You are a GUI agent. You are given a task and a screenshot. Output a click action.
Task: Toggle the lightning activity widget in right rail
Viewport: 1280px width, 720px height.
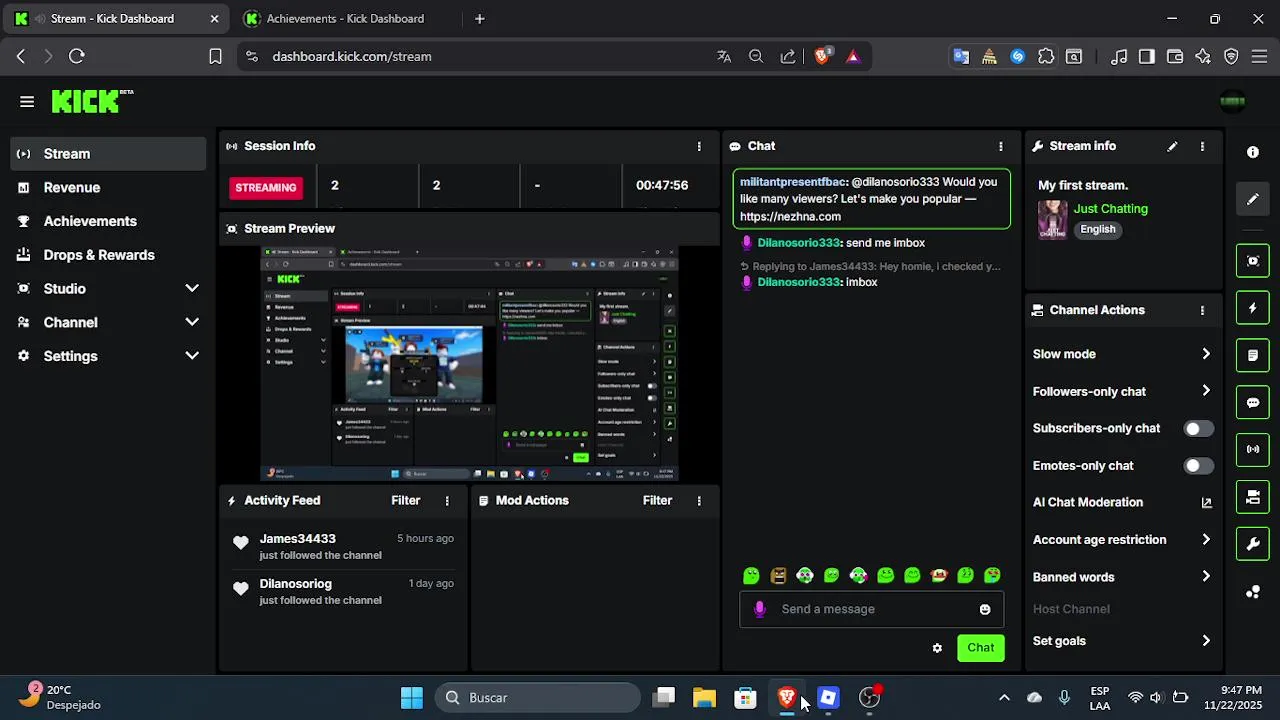click(1253, 308)
